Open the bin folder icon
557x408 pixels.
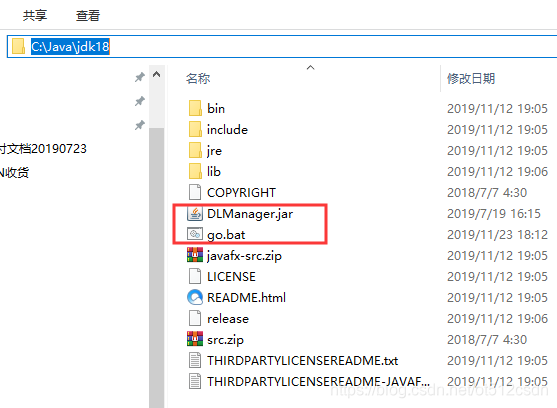coord(195,108)
